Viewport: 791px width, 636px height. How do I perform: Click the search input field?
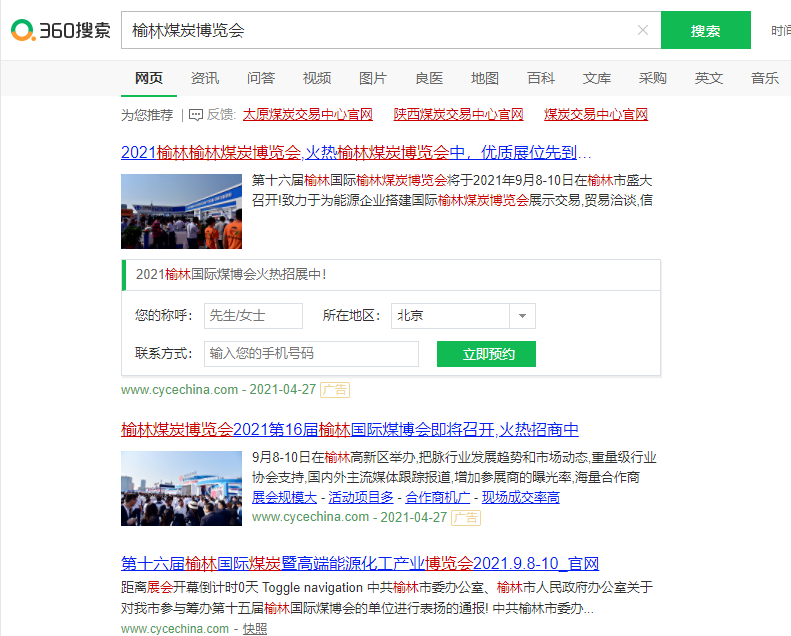pyautogui.click(x=380, y=30)
